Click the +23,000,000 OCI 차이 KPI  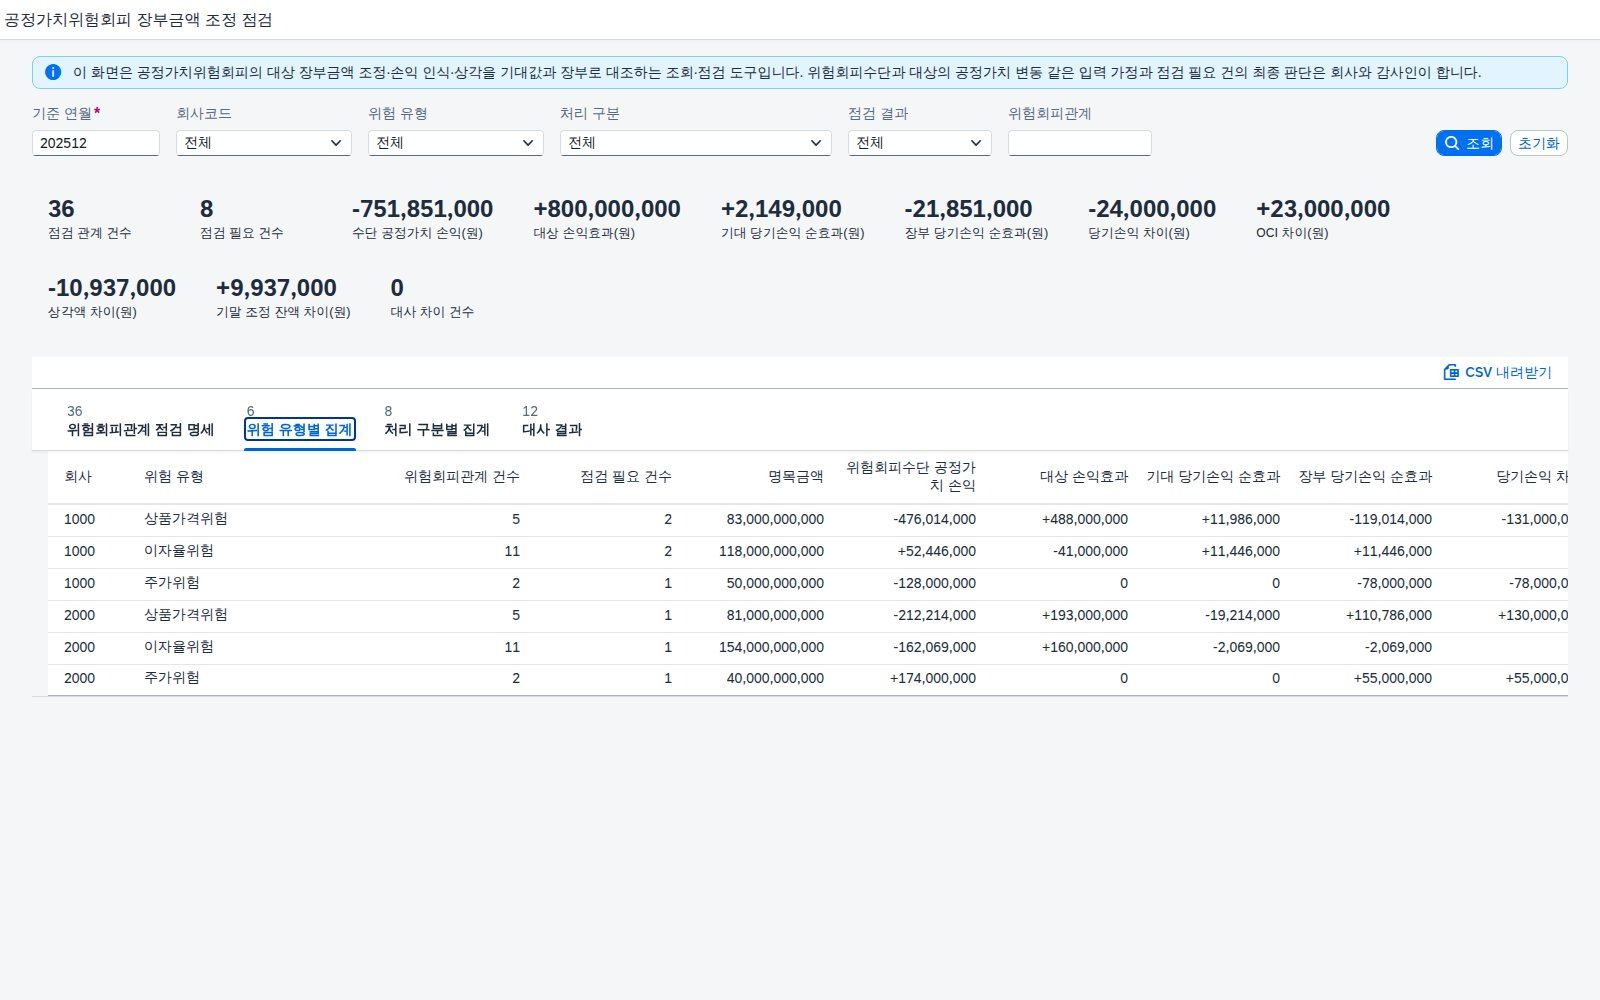[1323, 209]
